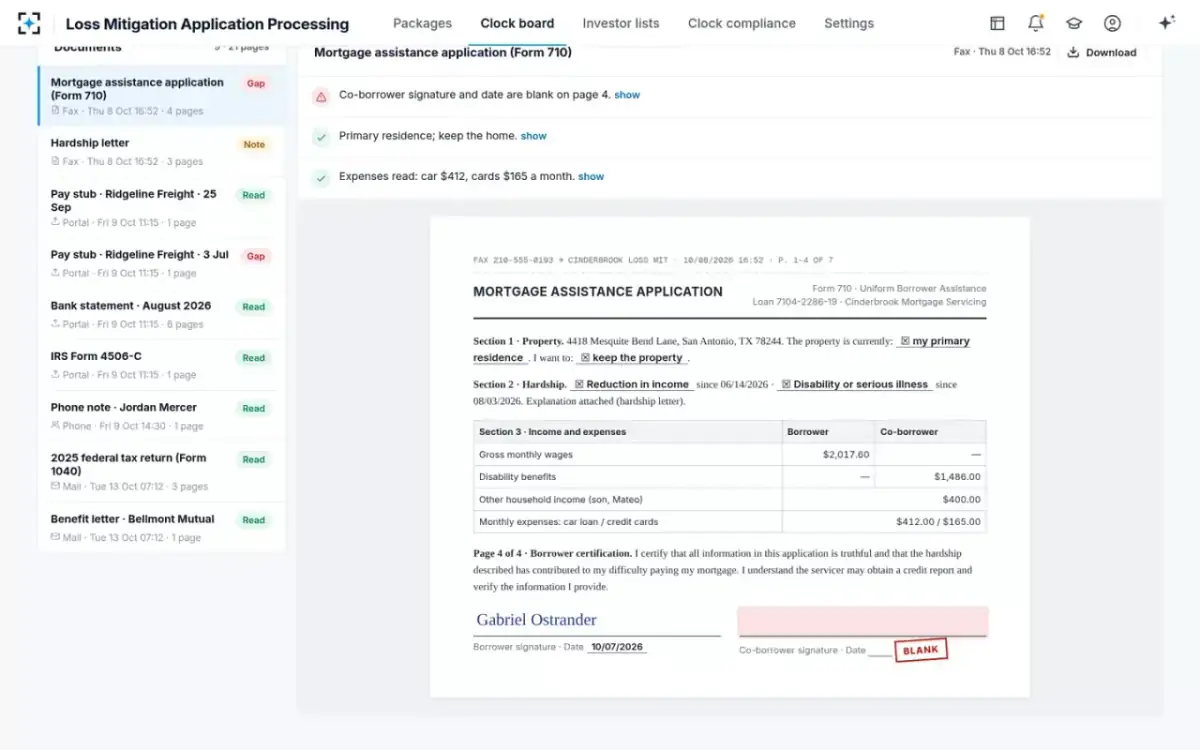Click the checked 'keep the property' option

[x=631, y=358]
